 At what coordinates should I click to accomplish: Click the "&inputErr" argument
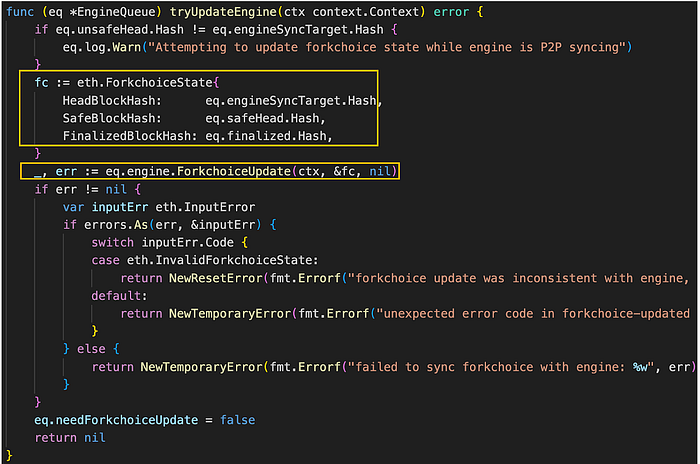(x=223, y=225)
